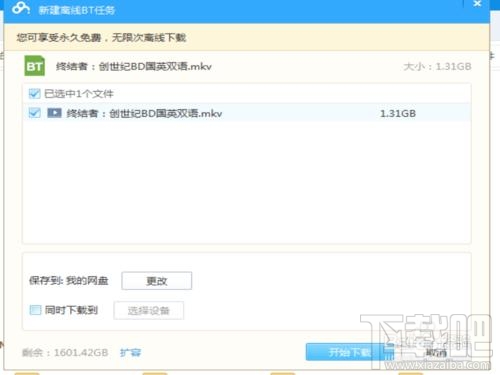
Task: Click the 1.31GB size value in file row
Action: (x=398, y=114)
